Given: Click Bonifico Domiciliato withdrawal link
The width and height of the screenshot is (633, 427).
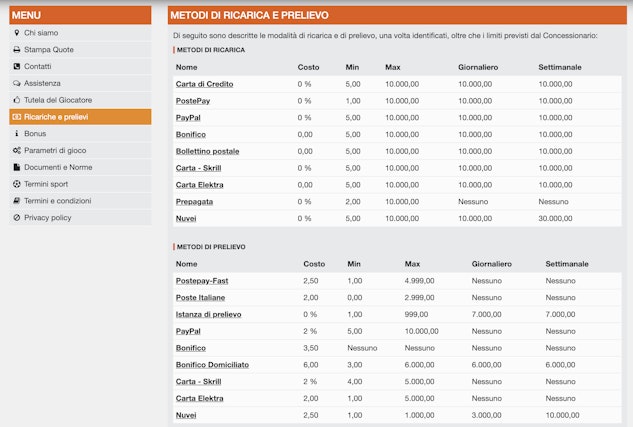Looking at the screenshot, I should 212,364.
